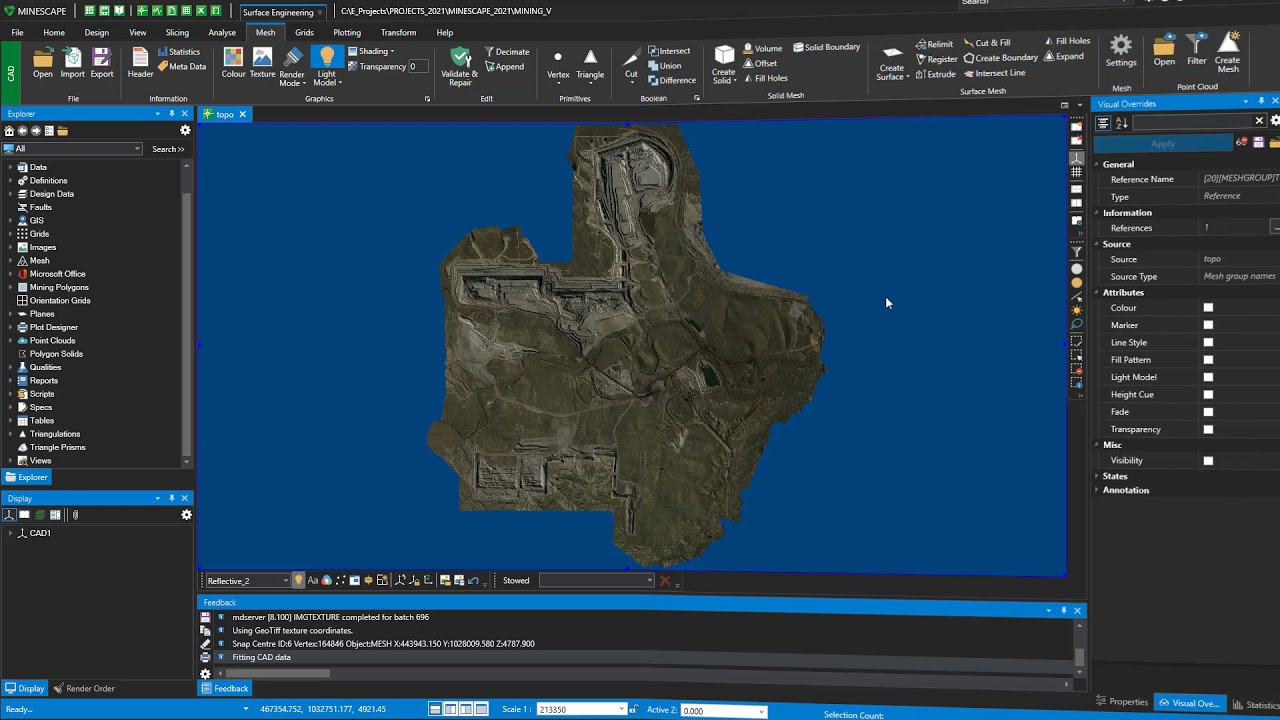Select the Light Model tool
Screen dimensions: 1280x720
click(x=326, y=64)
